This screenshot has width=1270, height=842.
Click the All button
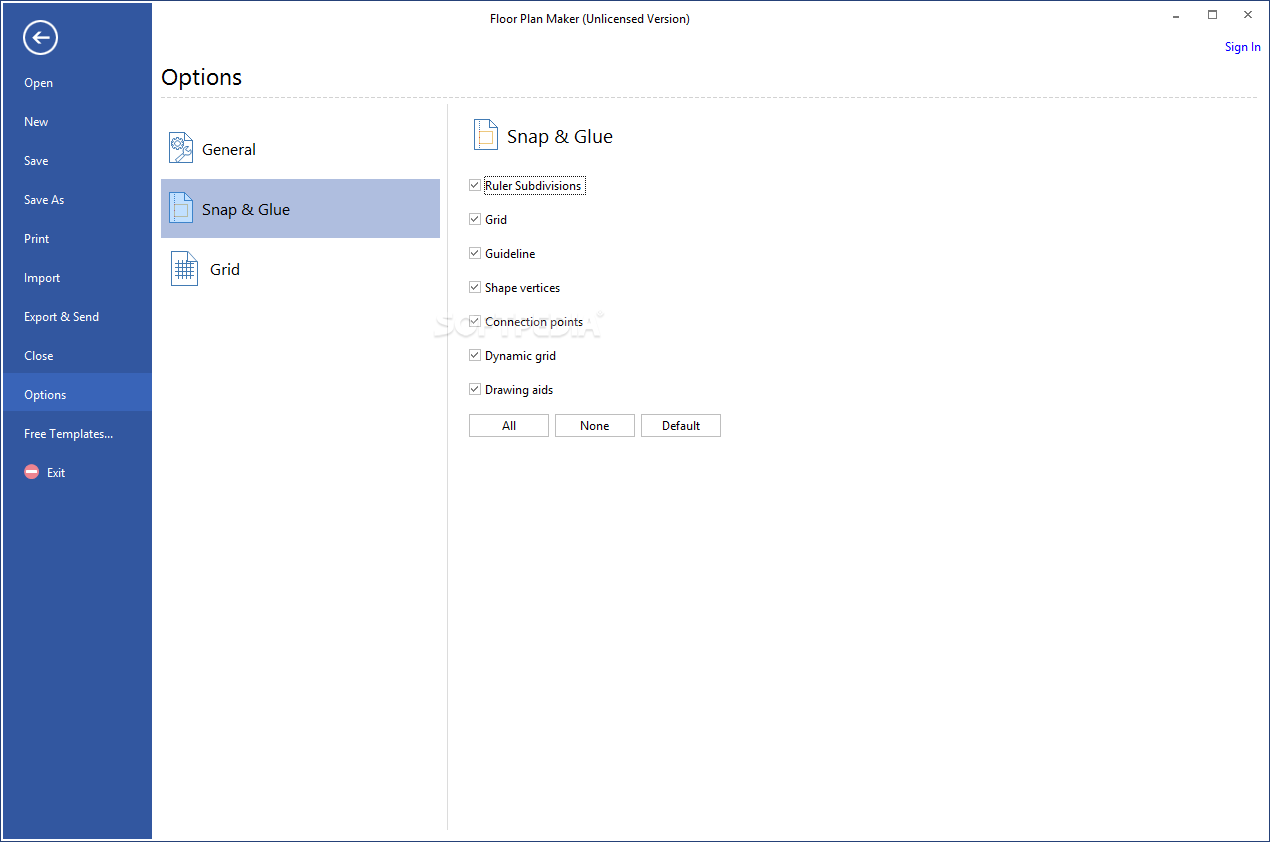tap(509, 426)
